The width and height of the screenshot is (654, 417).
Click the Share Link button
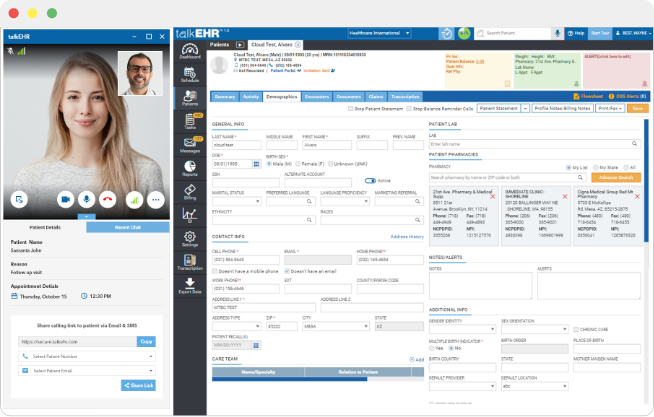coord(138,385)
